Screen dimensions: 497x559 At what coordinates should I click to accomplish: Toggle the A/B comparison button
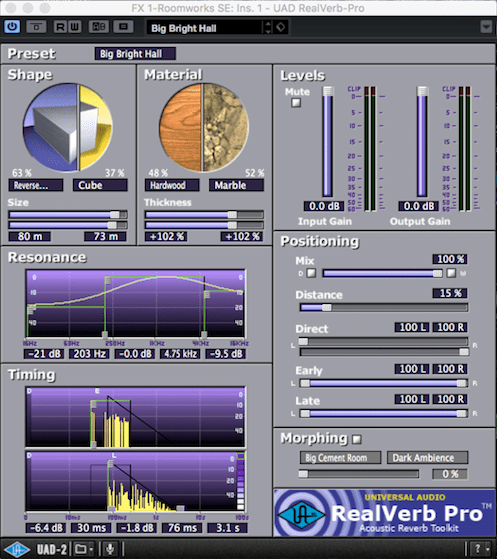pos(99,27)
